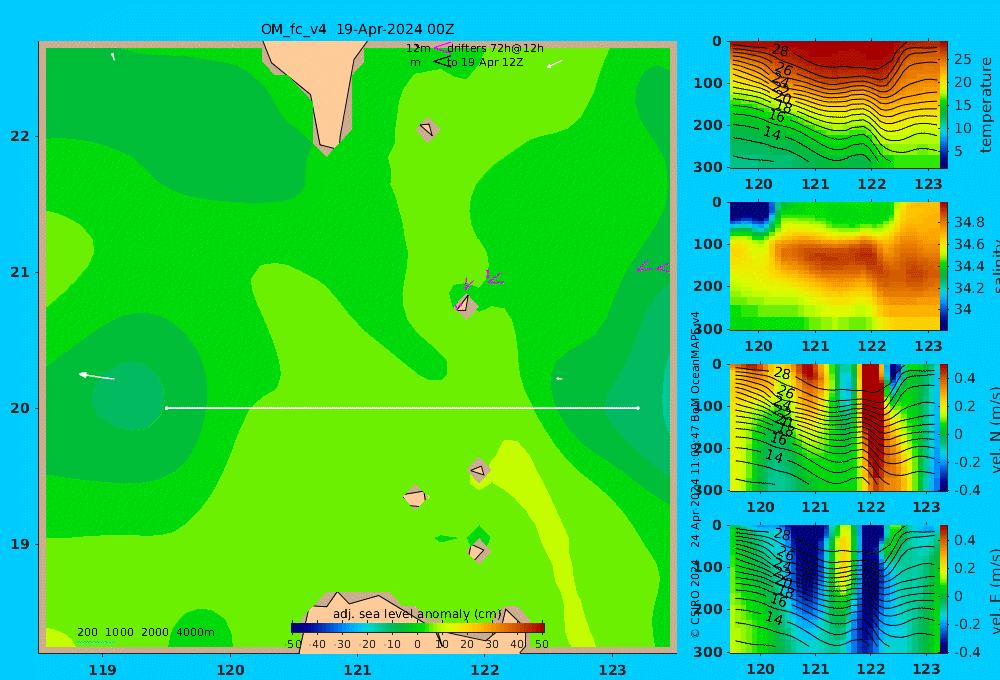
Task: Click the vertical '© CSIRO 2024' credit text
Action: point(696,598)
